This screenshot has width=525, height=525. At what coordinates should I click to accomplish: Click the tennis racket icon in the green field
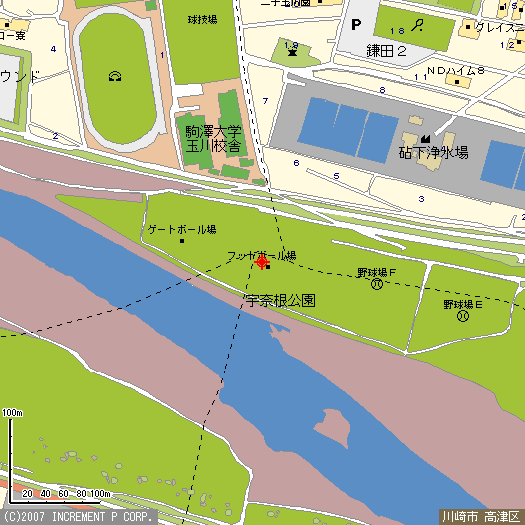[417, 25]
